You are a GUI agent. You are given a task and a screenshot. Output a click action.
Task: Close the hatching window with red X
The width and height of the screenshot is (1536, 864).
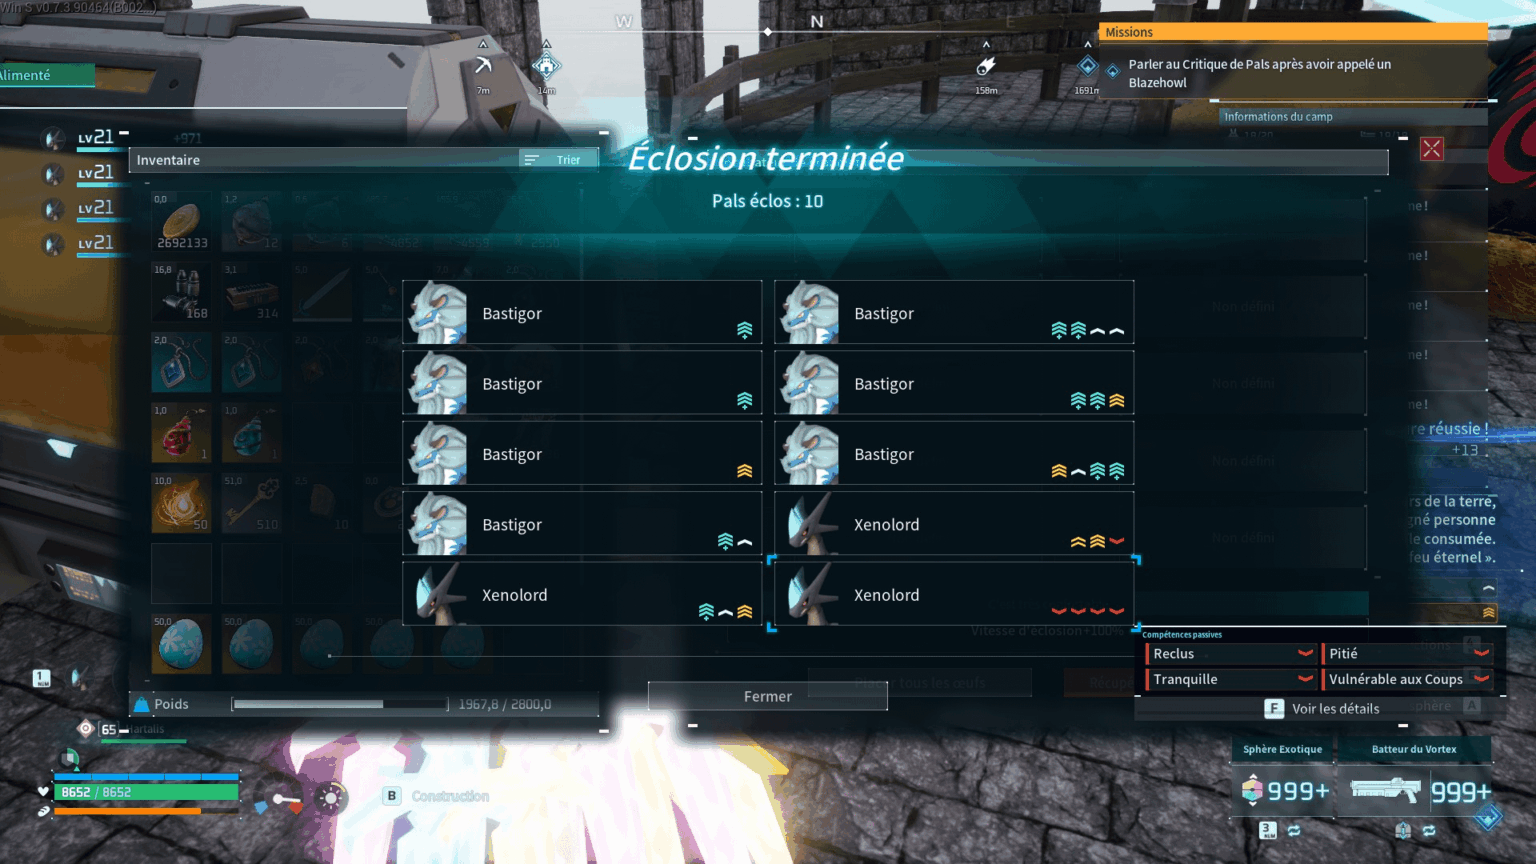point(1432,149)
